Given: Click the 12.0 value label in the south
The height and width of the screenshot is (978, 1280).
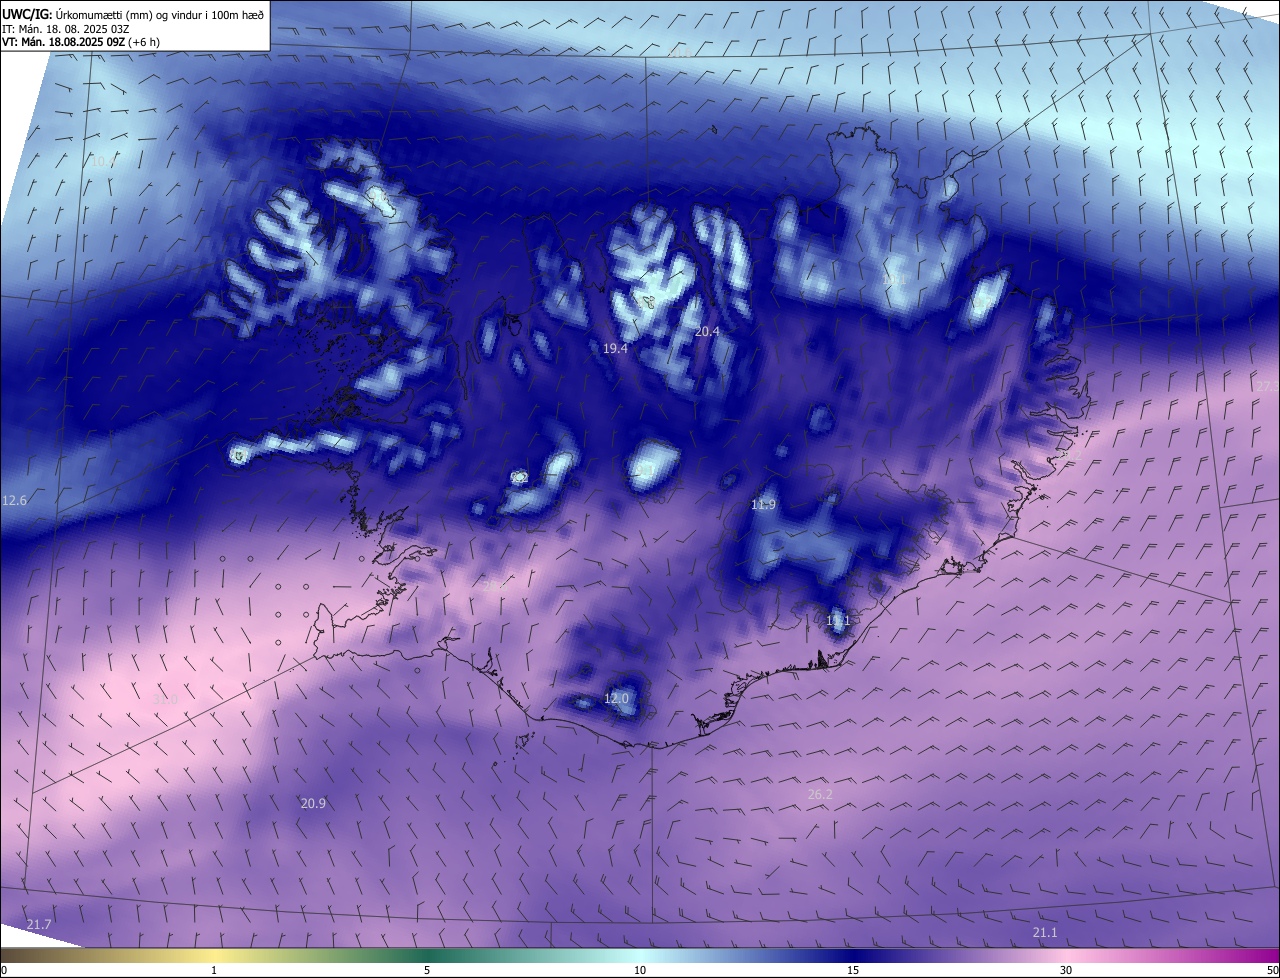Looking at the screenshot, I should [x=616, y=698].
